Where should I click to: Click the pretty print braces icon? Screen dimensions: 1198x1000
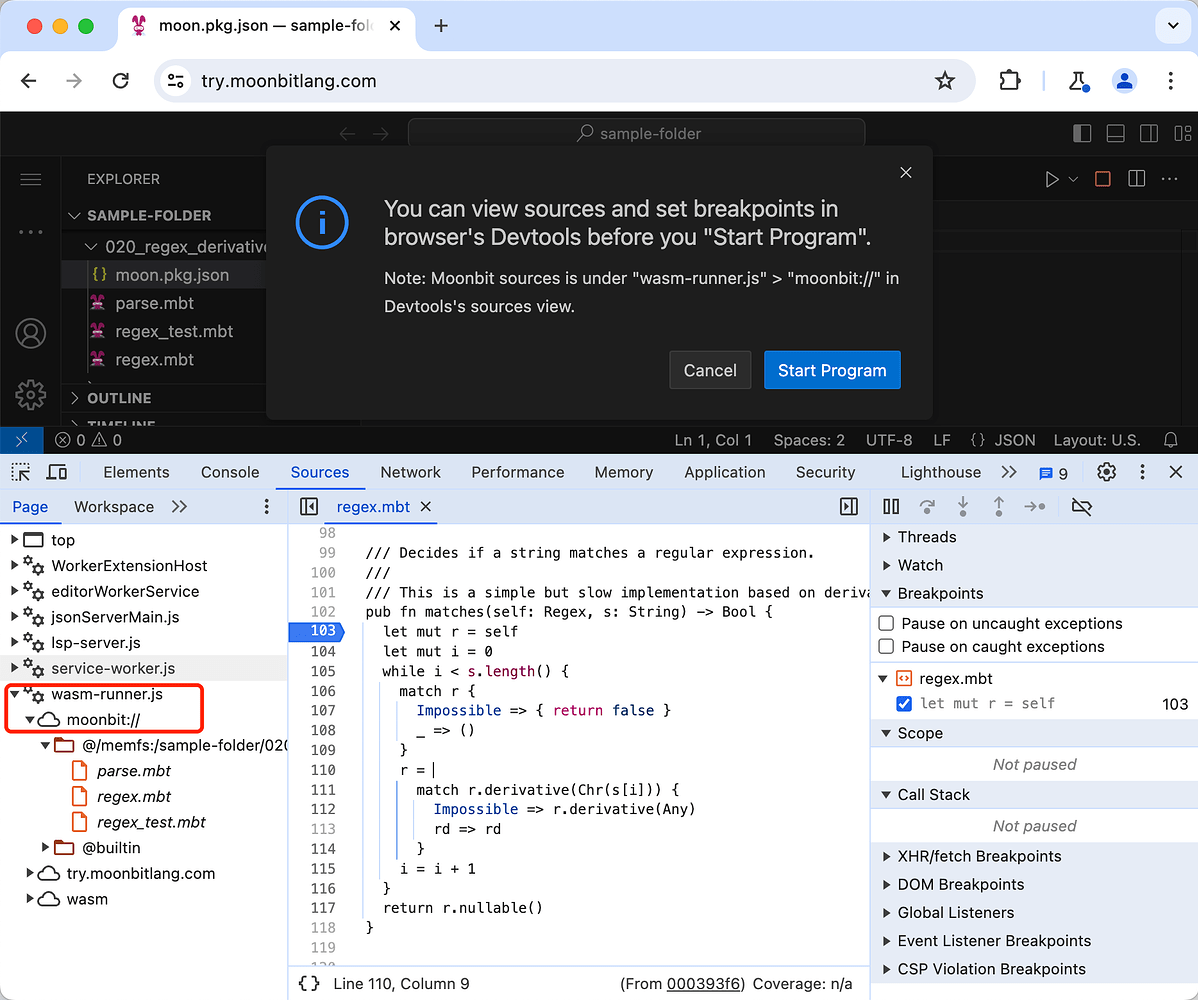tap(309, 984)
